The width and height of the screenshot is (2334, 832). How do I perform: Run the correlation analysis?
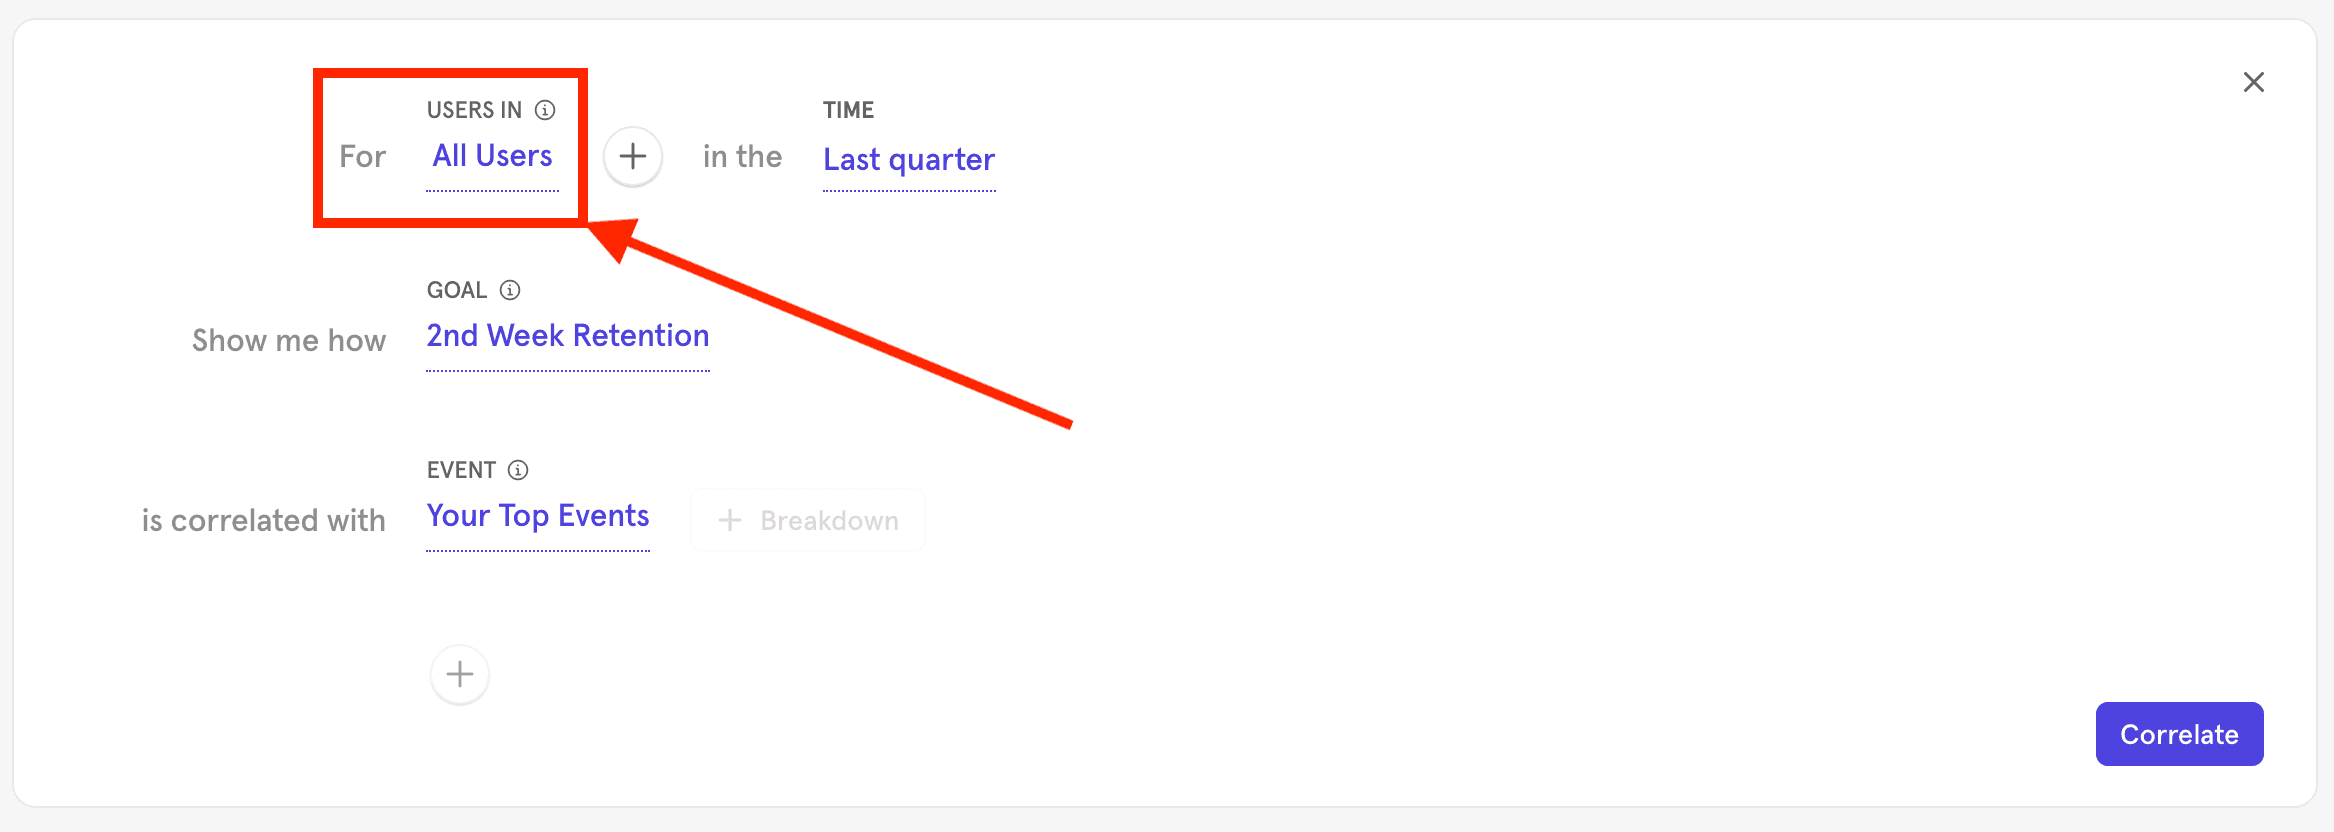coord(2179,733)
